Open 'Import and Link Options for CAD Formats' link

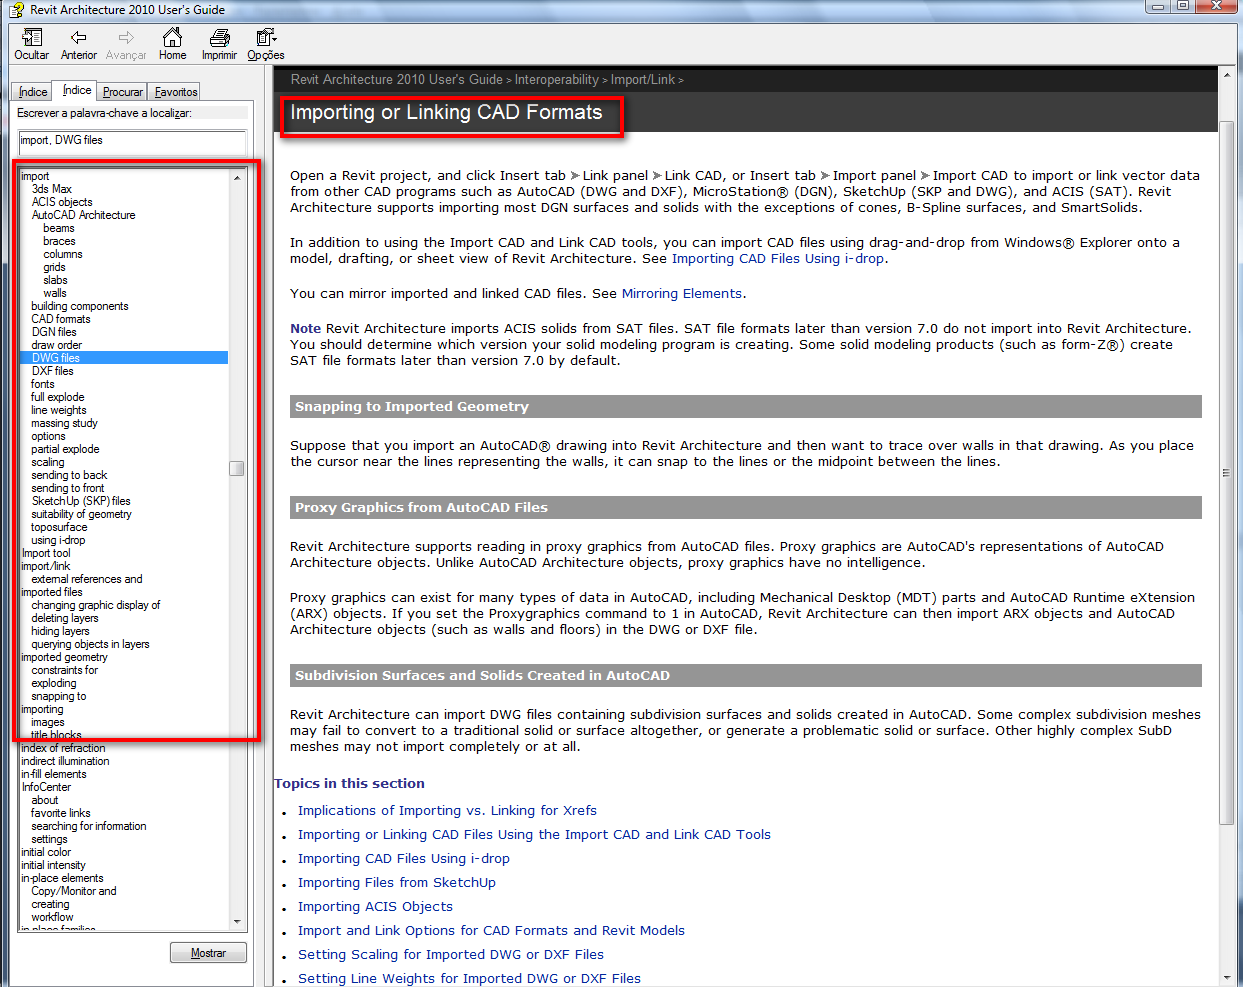491,930
